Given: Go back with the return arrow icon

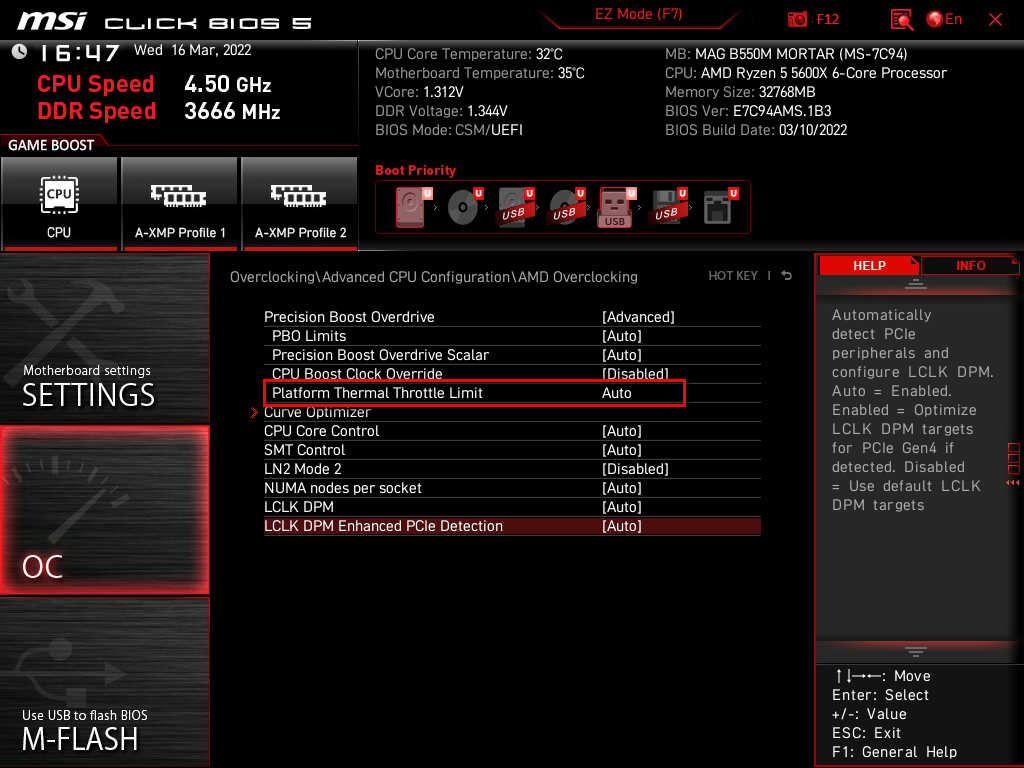Looking at the screenshot, I should coord(786,276).
